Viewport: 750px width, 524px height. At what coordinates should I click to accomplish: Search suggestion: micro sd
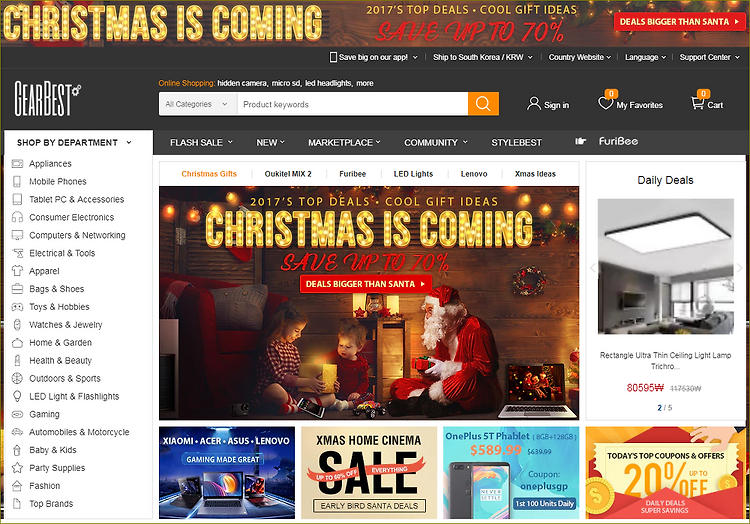[x=287, y=83]
